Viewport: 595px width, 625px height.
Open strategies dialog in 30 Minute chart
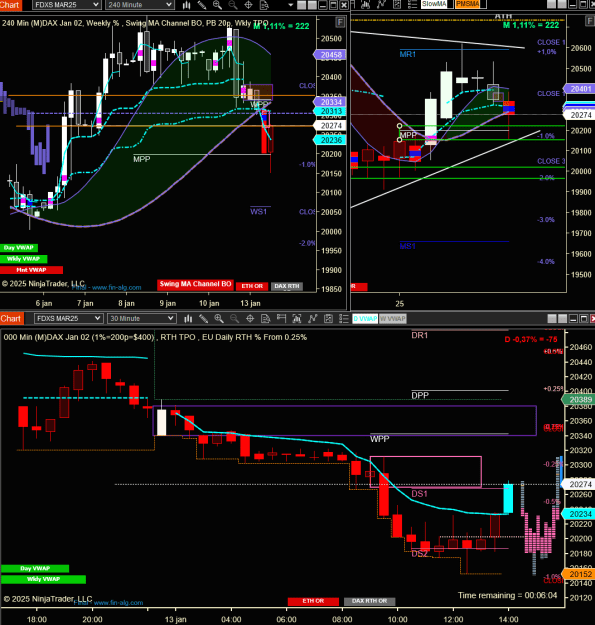point(312,318)
